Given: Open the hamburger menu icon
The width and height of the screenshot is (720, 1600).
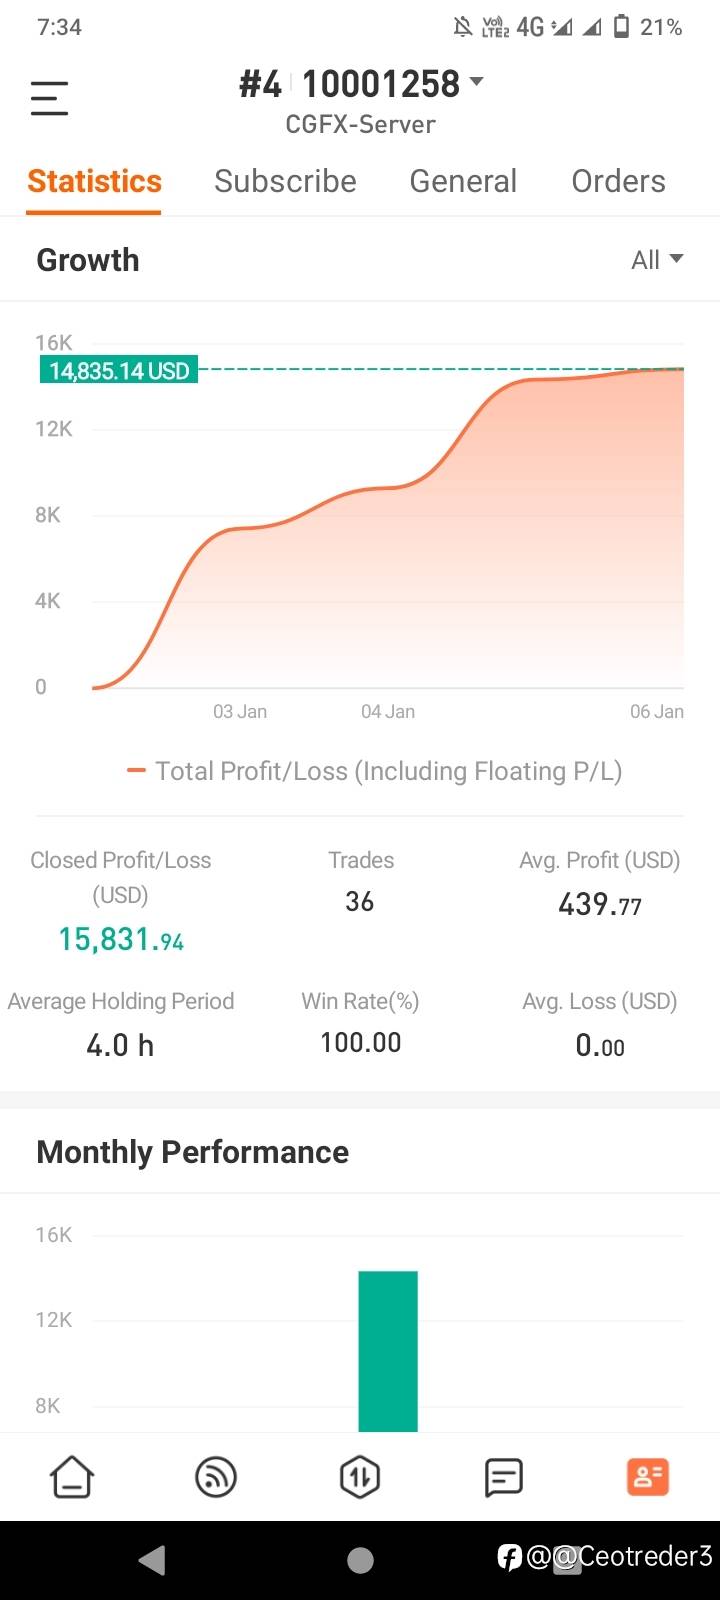Looking at the screenshot, I should coord(49,98).
